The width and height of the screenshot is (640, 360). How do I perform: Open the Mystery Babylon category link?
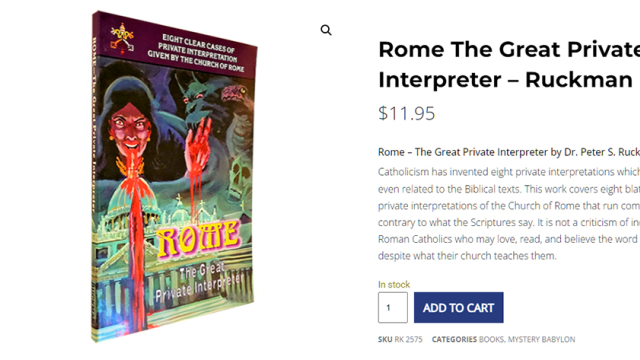[542, 339]
